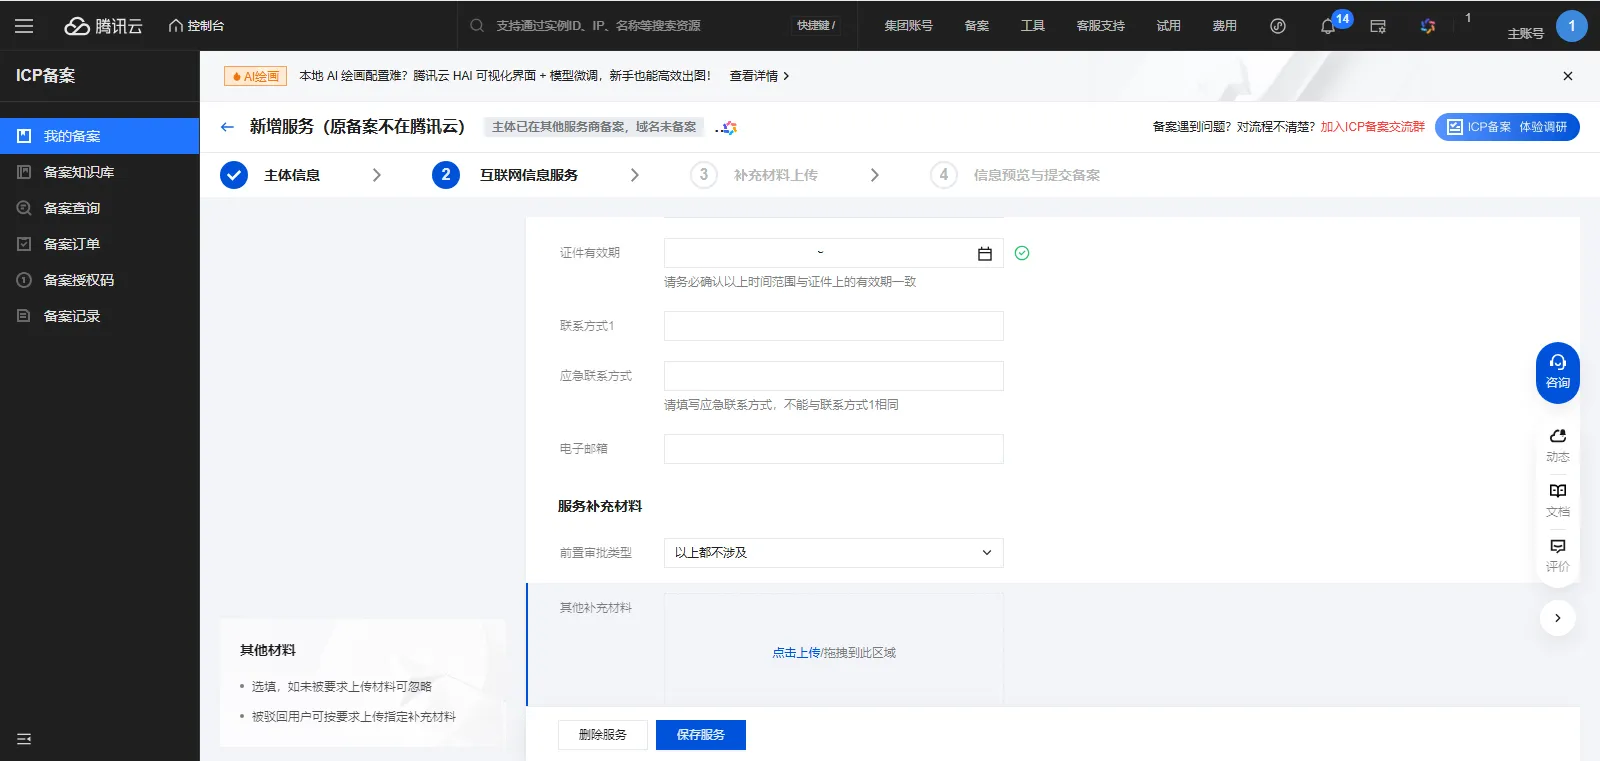Open the 集团账号 menu

[x=908, y=26]
